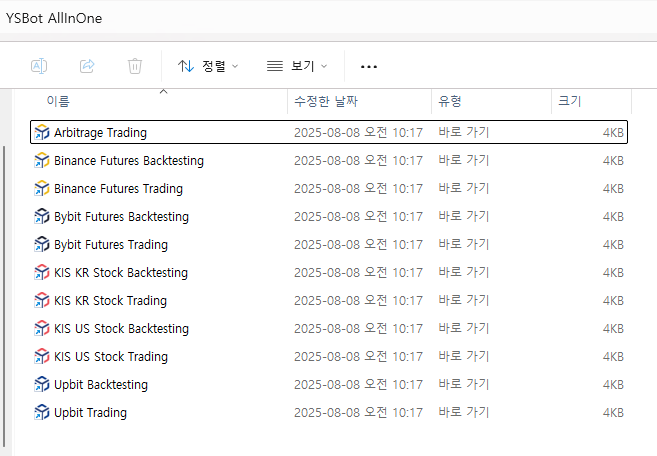
Task: Click the KIS US Stock Backtesting icon
Action: 41,329
